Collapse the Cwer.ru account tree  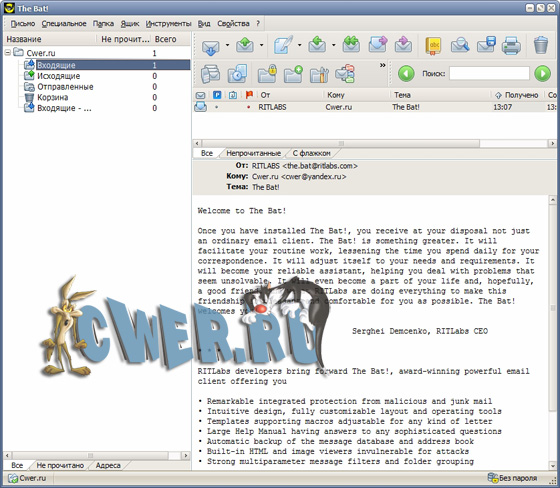[8, 53]
